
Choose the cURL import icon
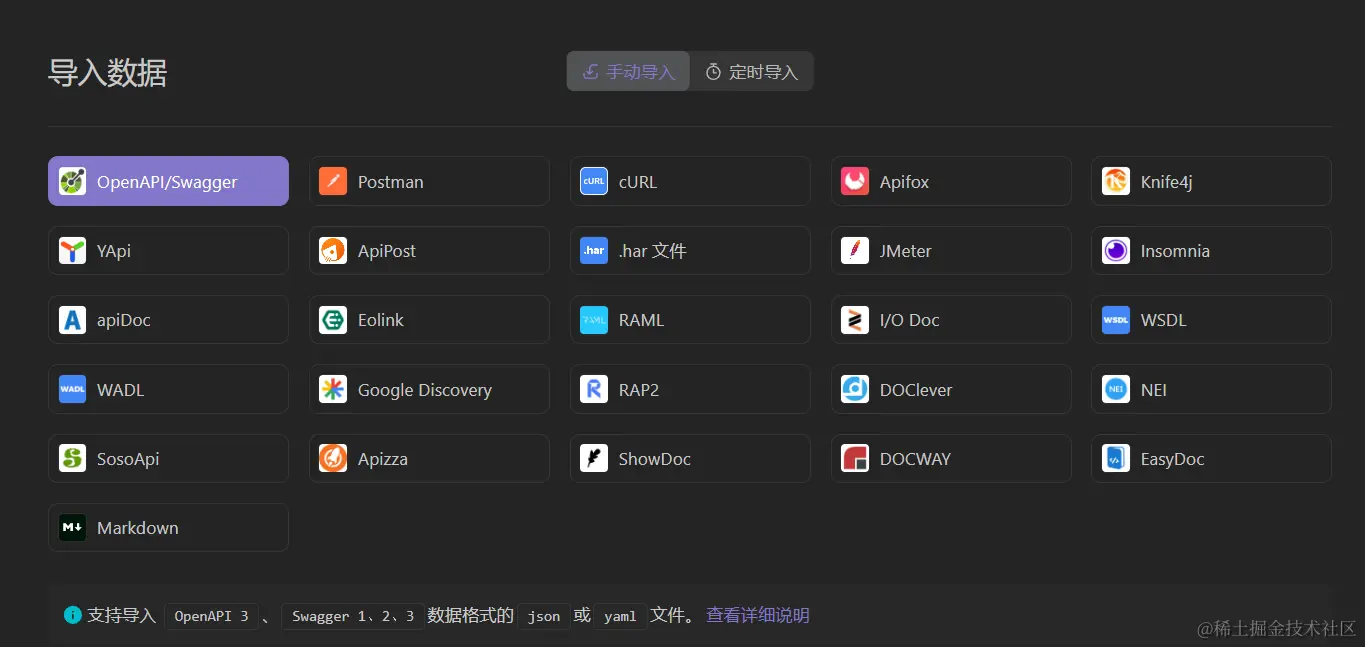594,181
